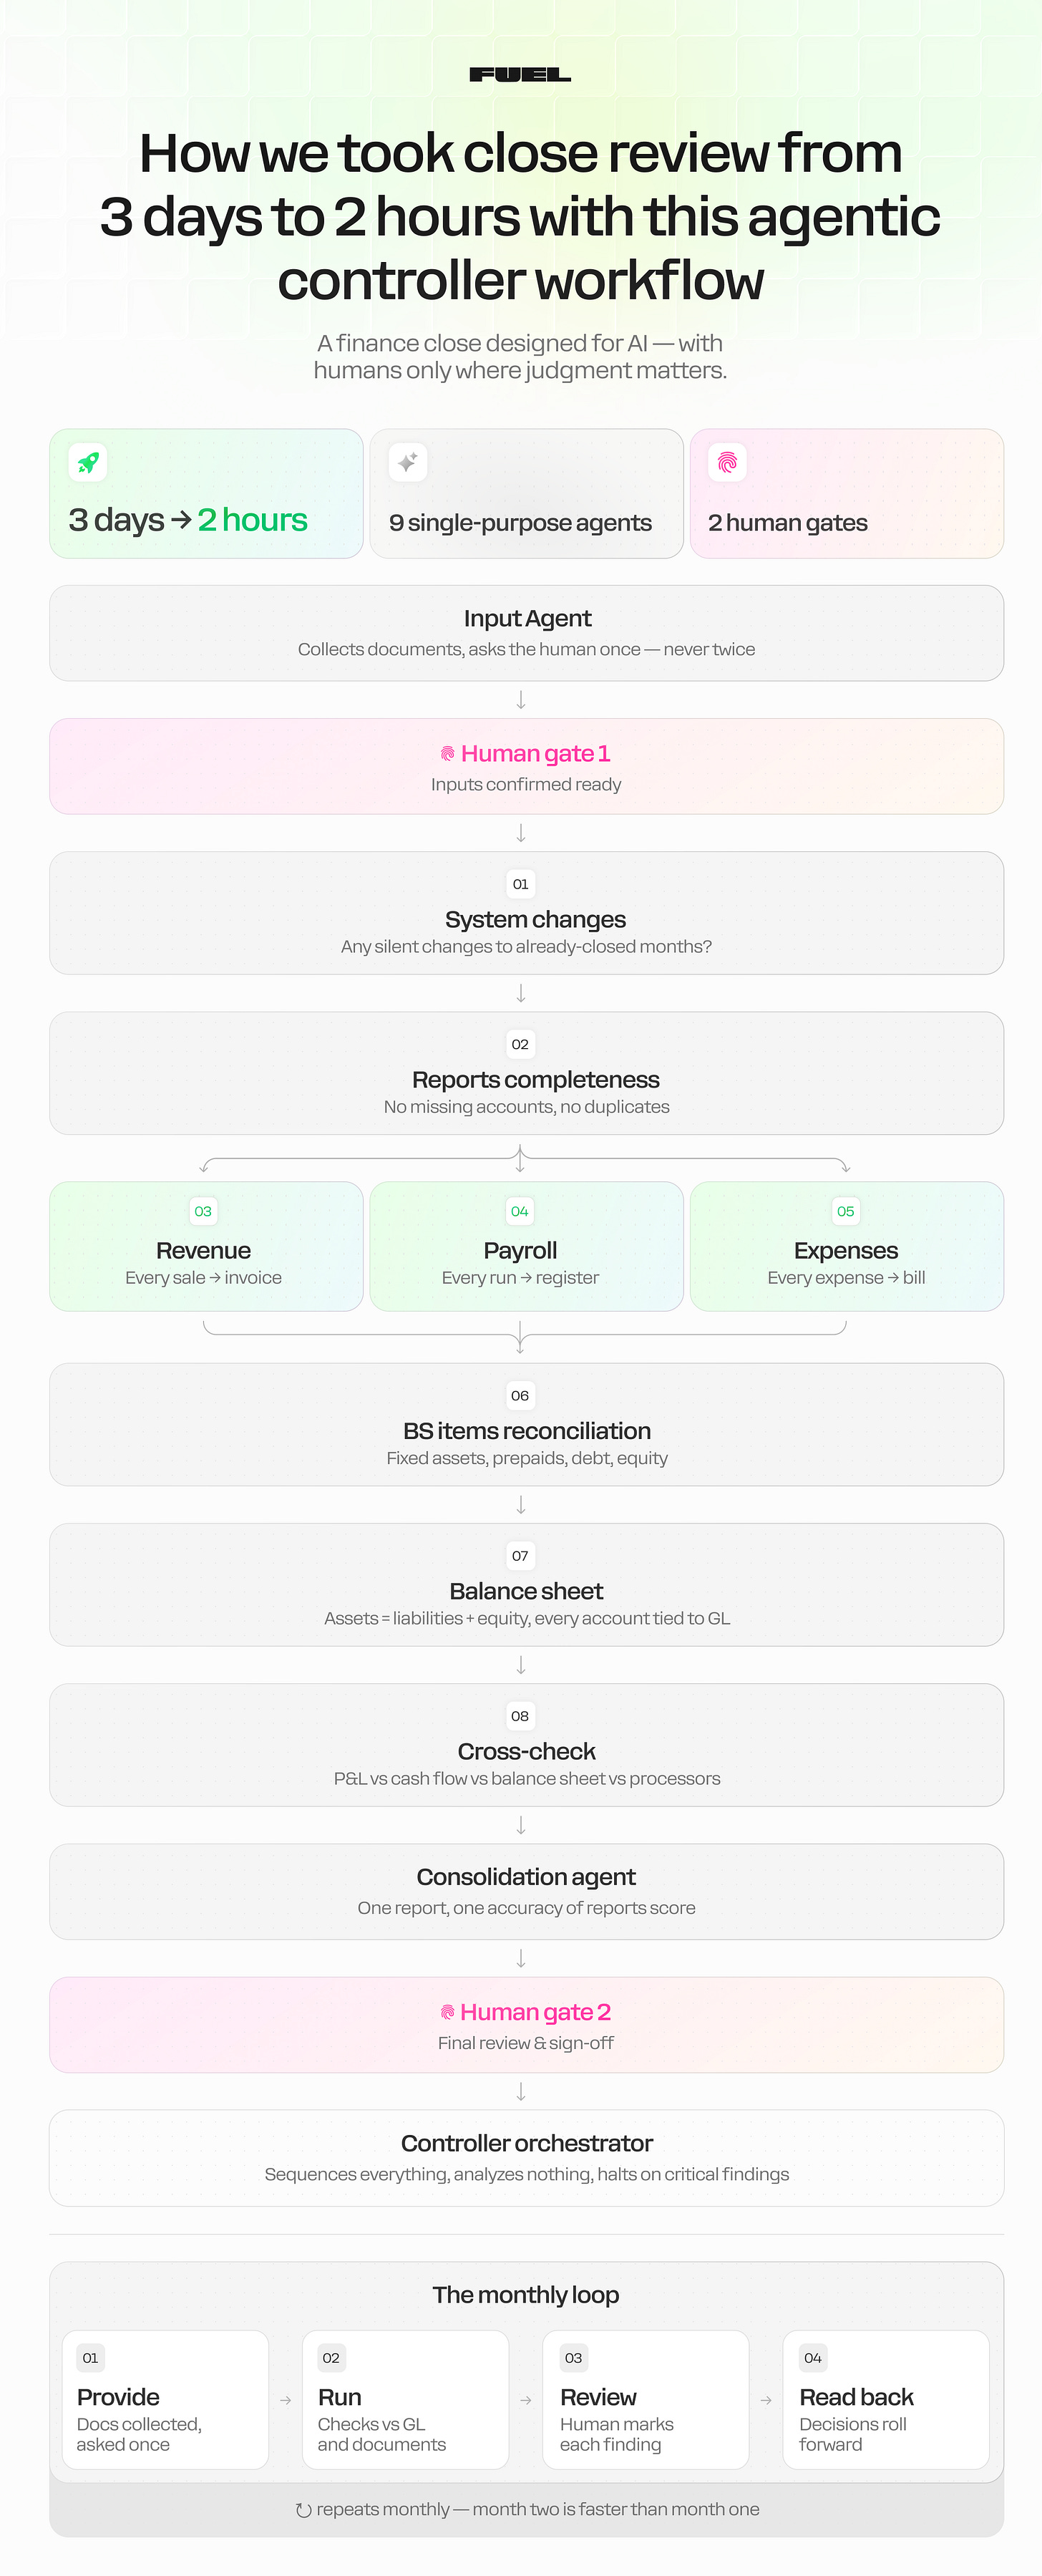Select the Expenses agent card
The image size is (1042, 2576).
tap(846, 1246)
